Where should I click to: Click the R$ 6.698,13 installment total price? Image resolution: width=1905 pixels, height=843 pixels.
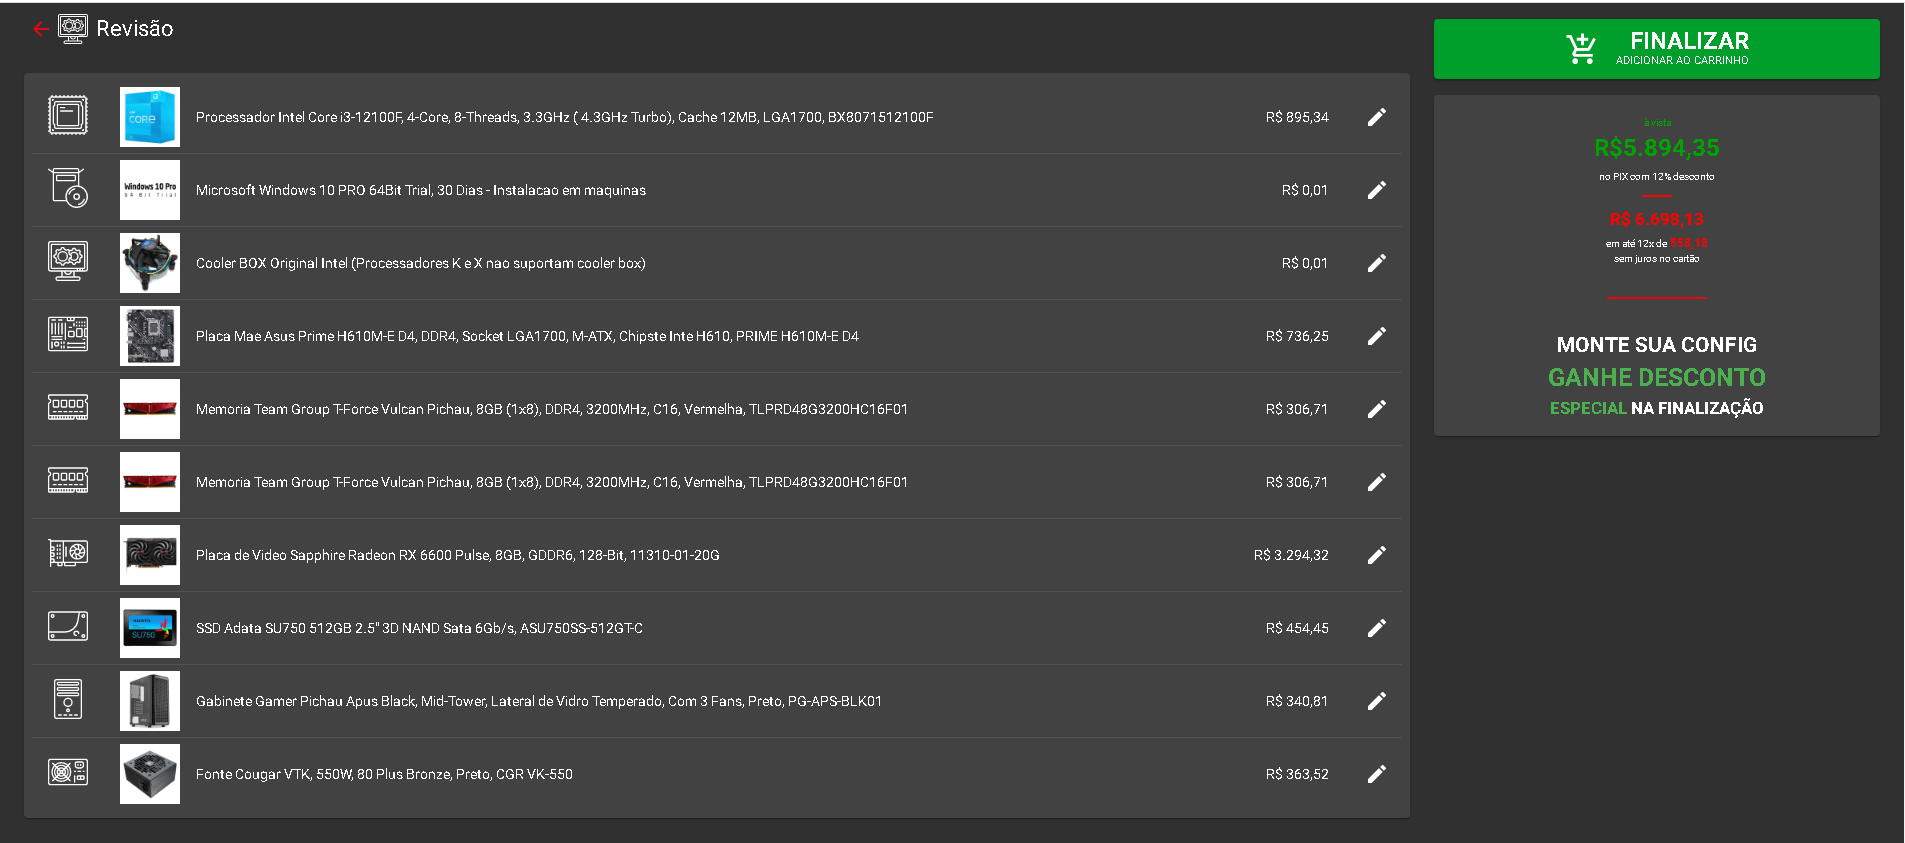click(1656, 219)
